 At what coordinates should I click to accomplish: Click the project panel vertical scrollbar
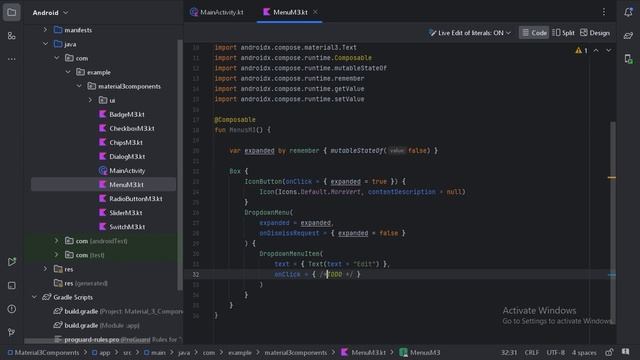pos(180,165)
